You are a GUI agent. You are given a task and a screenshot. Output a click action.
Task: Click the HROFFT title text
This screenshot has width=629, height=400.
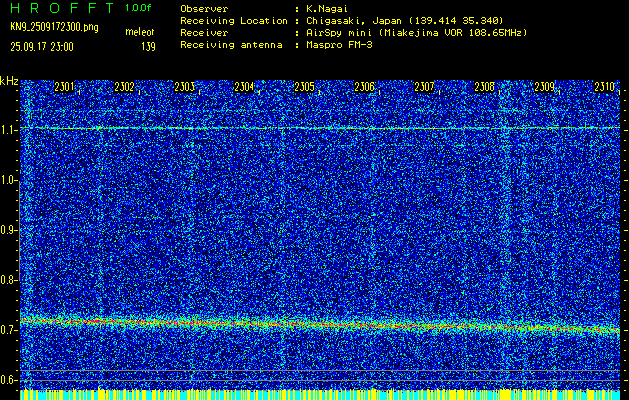point(63,8)
